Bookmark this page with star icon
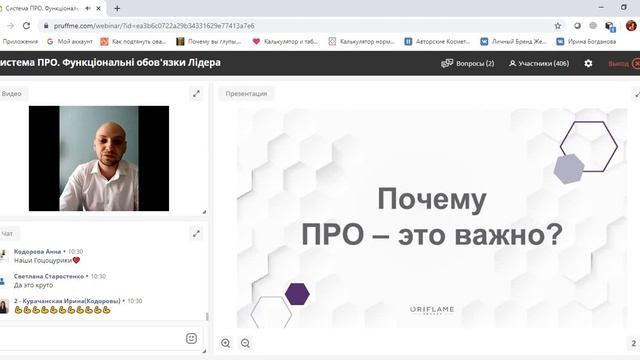This screenshot has width=640, height=360. click(558, 26)
